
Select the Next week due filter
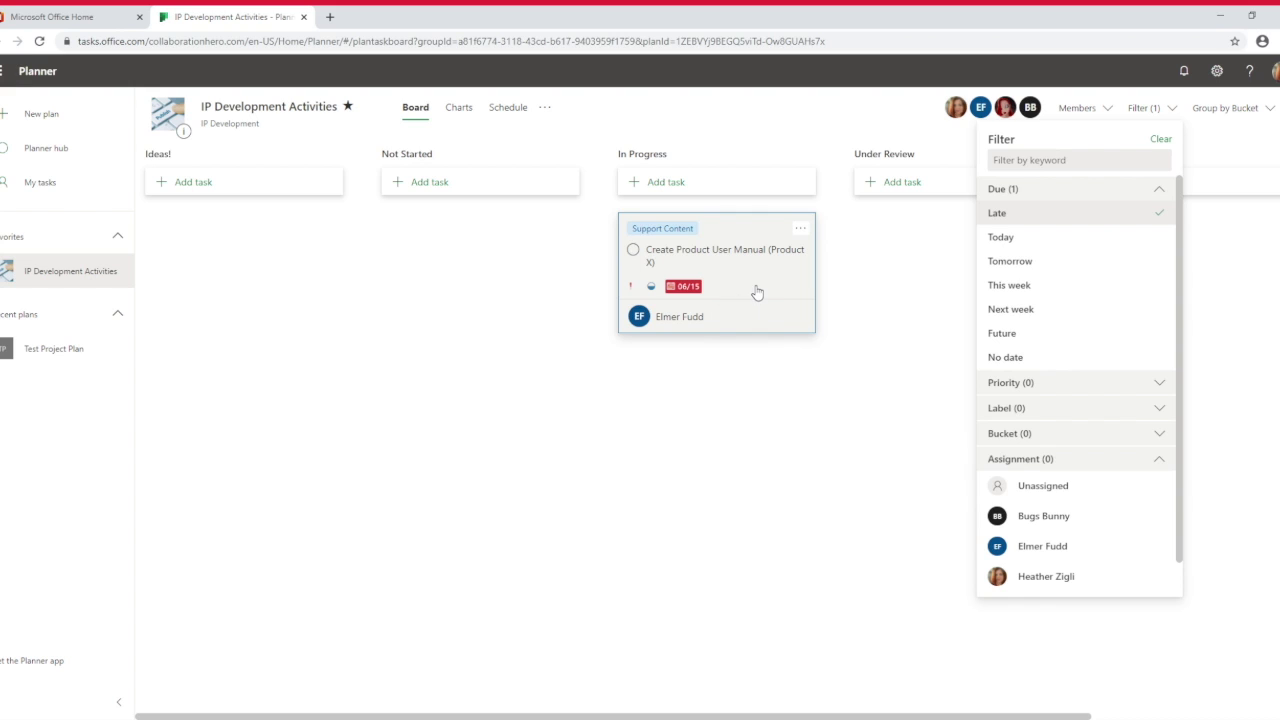(x=1076, y=309)
